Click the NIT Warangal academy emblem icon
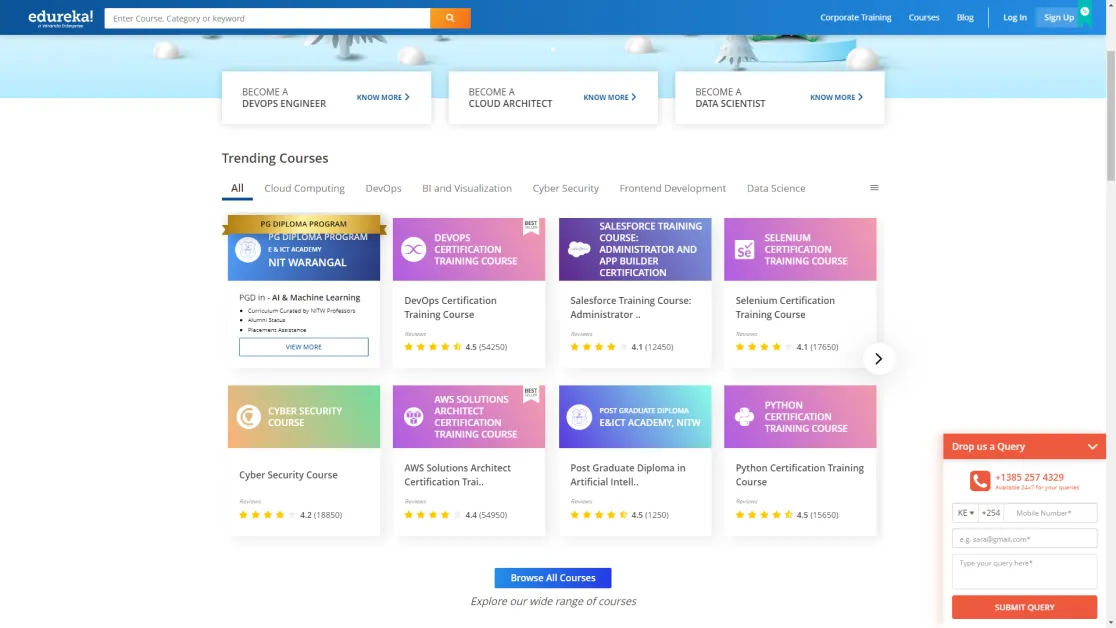This screenshot has height=628, width=1116. [248, 250]
